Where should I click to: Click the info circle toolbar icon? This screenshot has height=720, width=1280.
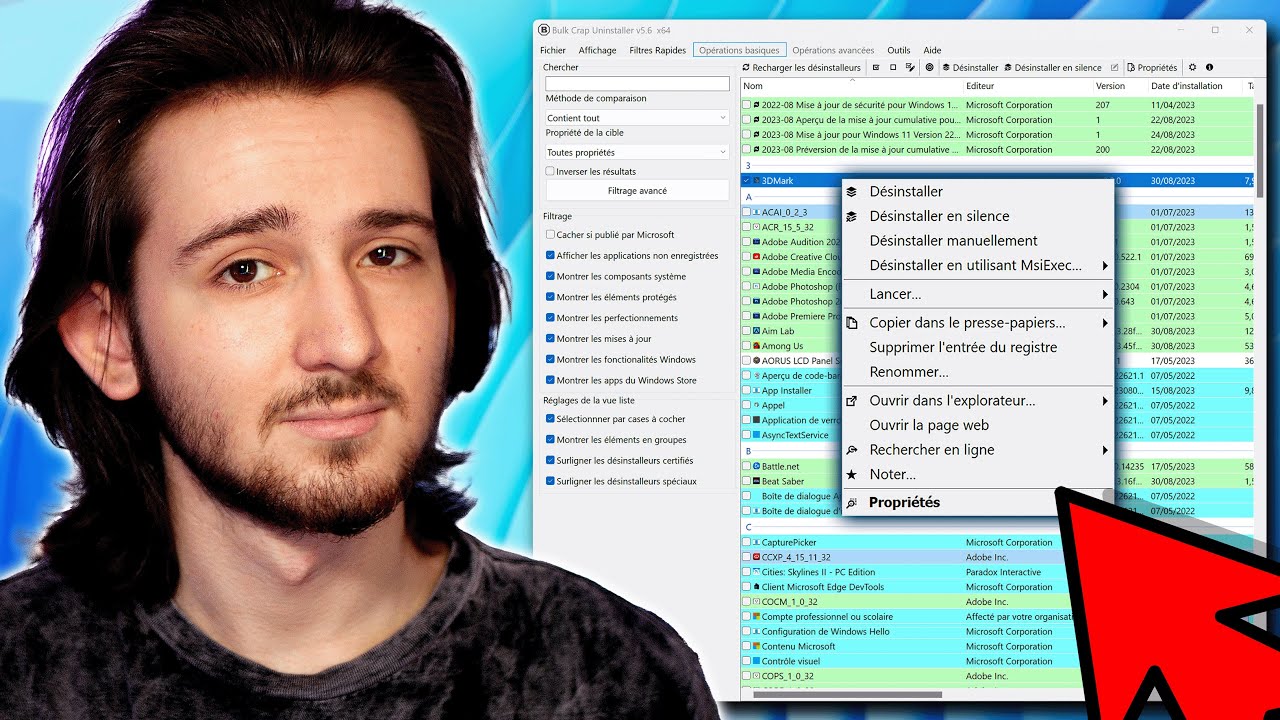coord(1209,67)
